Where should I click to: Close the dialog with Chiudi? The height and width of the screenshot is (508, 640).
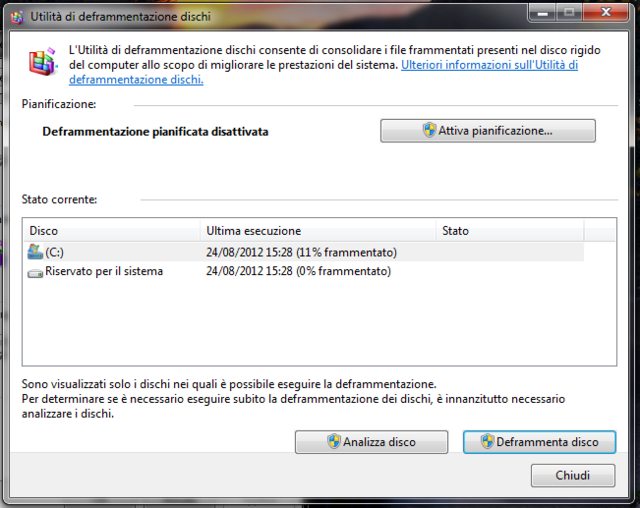pyautogui.click(x=573, y=475)
